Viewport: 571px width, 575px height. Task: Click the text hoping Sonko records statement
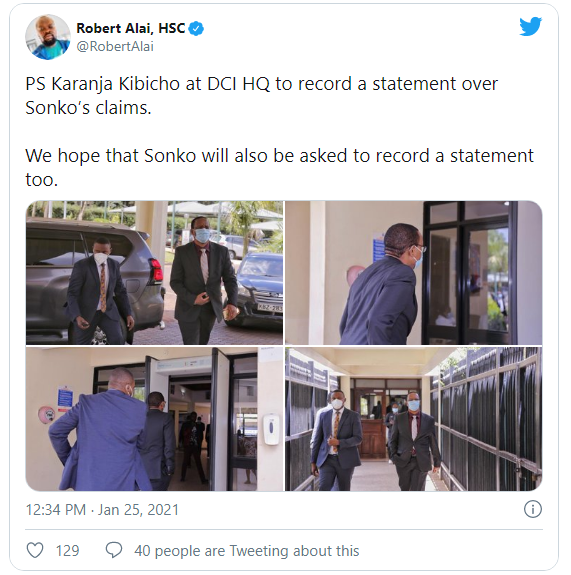[279, 168]
